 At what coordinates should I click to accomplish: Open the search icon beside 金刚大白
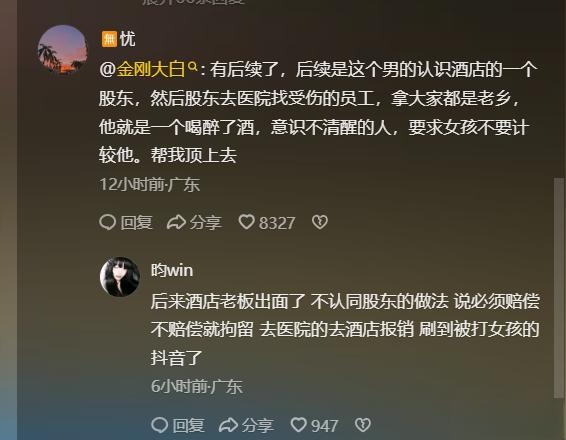click(193, 66)
